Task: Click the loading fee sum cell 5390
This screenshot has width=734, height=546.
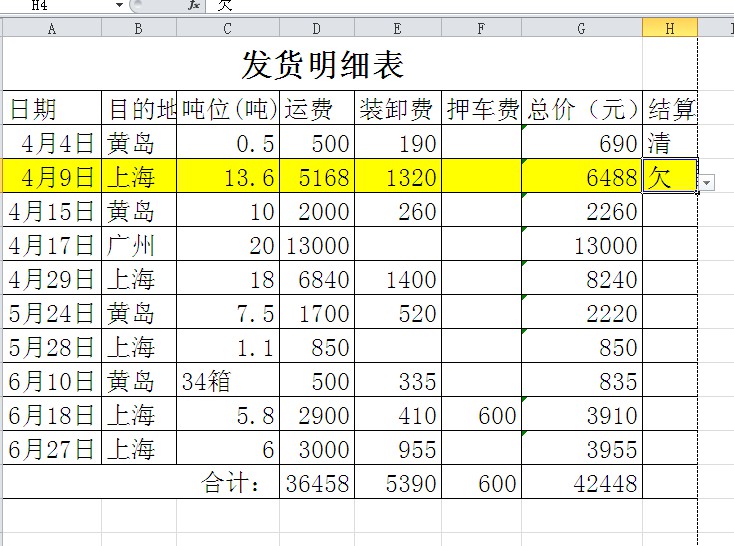Action: (x=398, y=482)
